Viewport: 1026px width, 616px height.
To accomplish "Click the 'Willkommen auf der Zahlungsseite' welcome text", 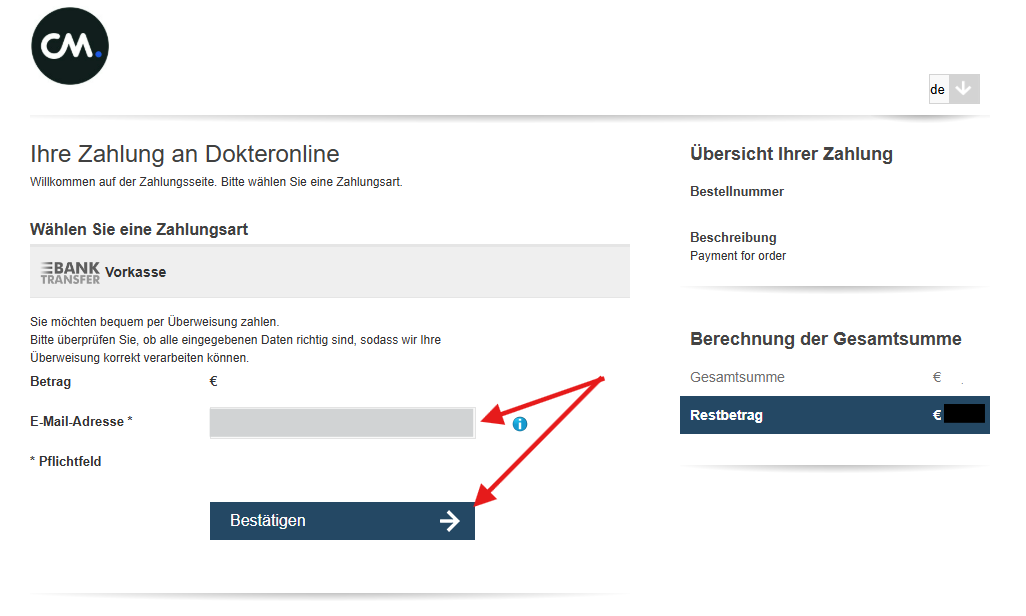I will pyautogui.click(x=216, y=182).
